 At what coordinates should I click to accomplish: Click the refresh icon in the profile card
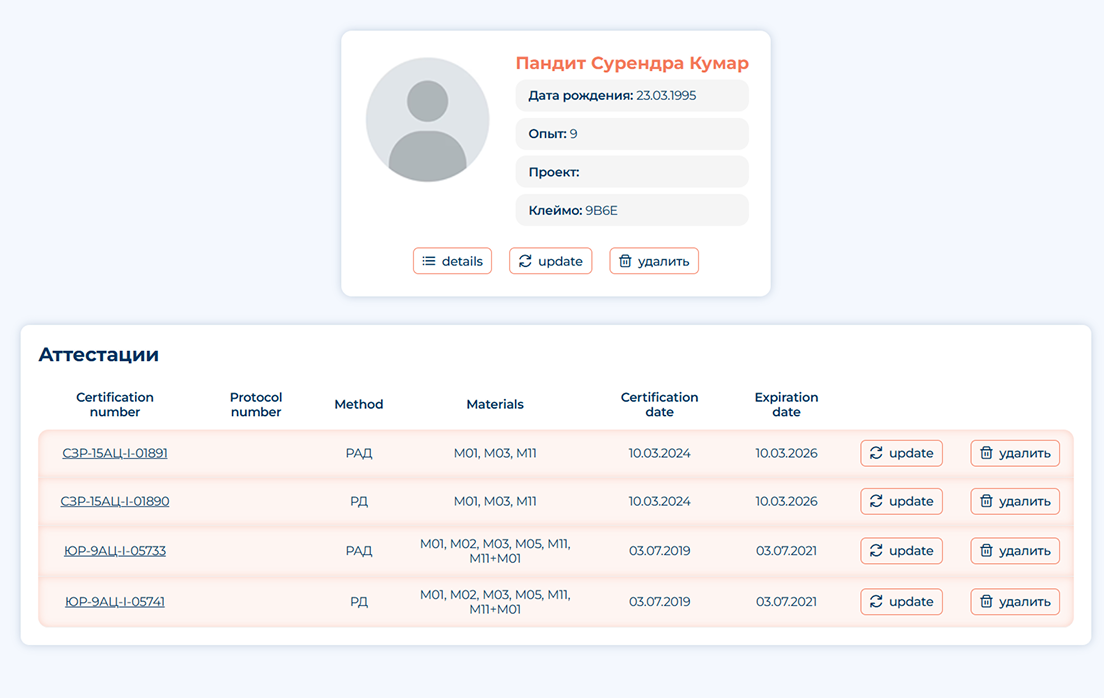(x=525, y=261)
